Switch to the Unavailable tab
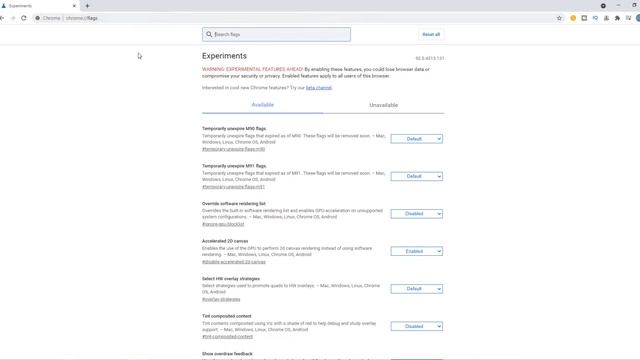640x360 pixels. (x=383, y=105)
